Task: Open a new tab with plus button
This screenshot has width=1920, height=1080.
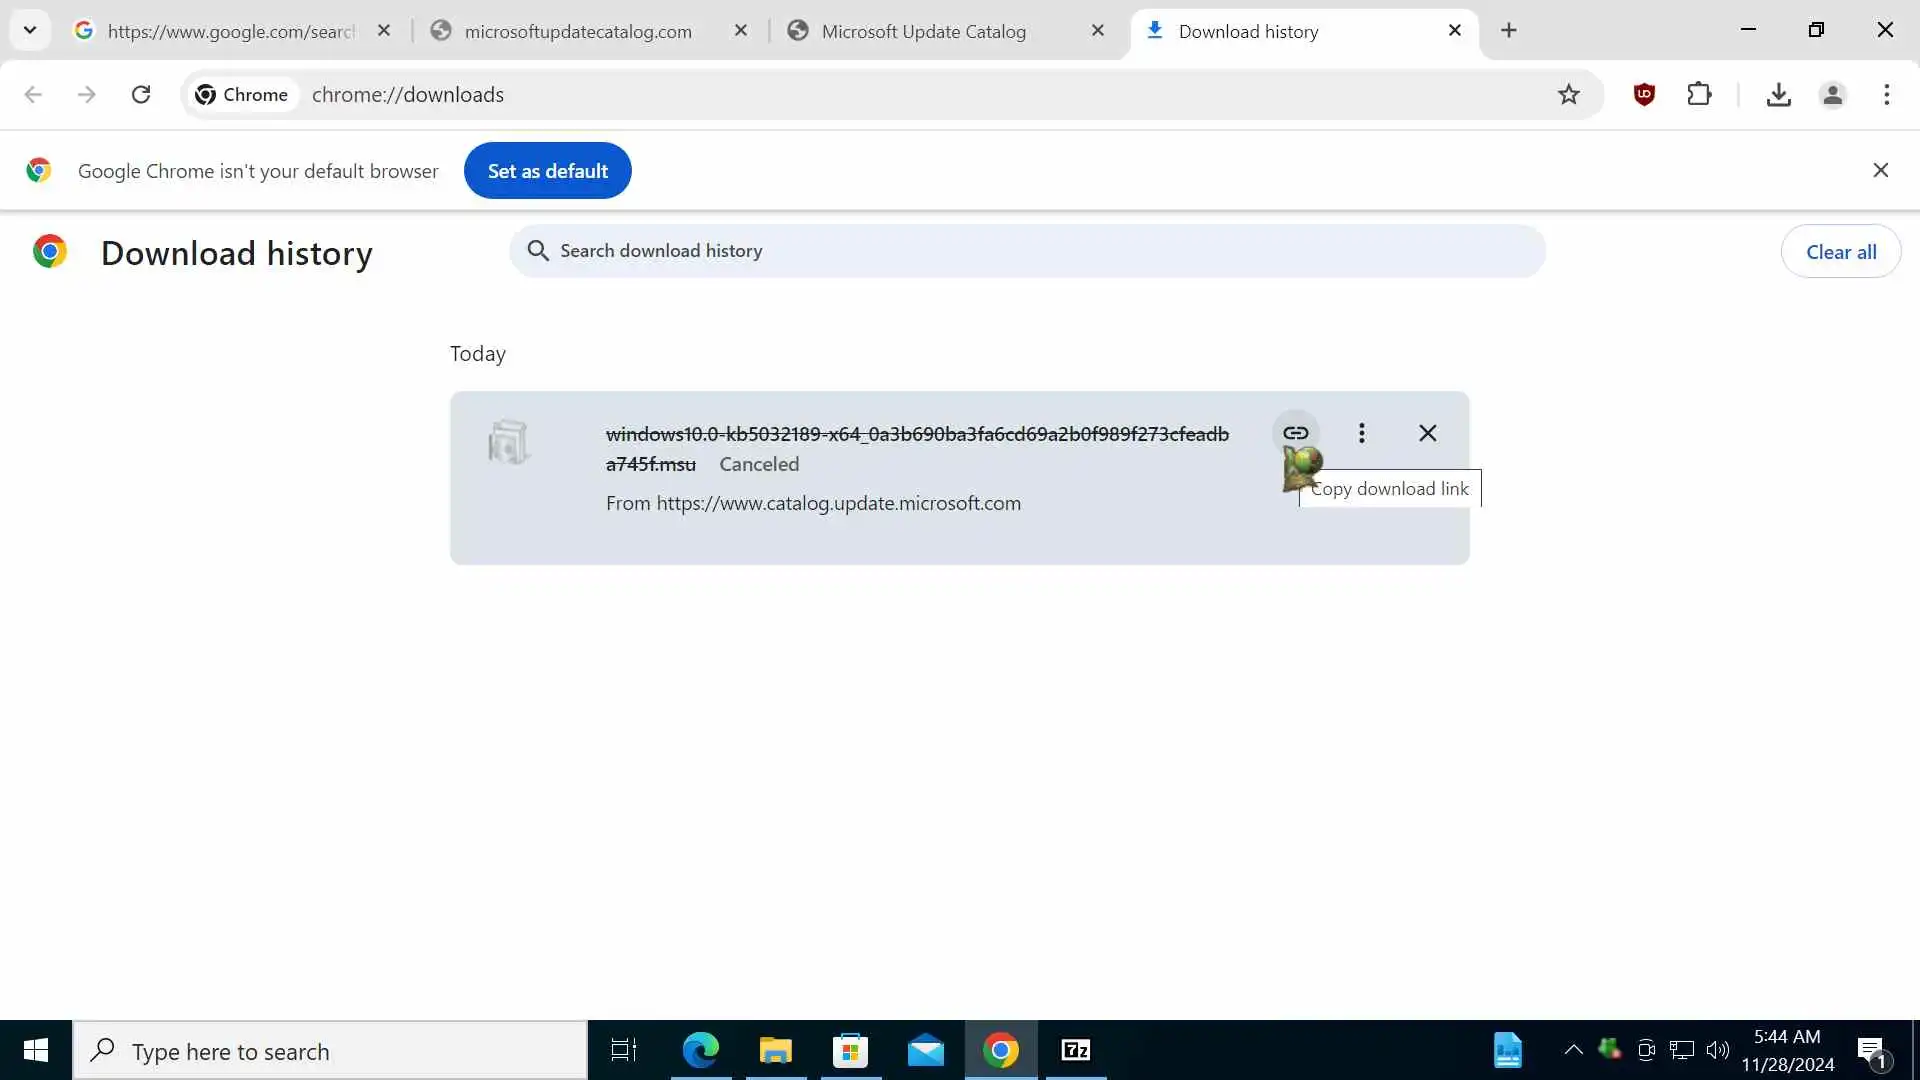Action: (1508, 30)
